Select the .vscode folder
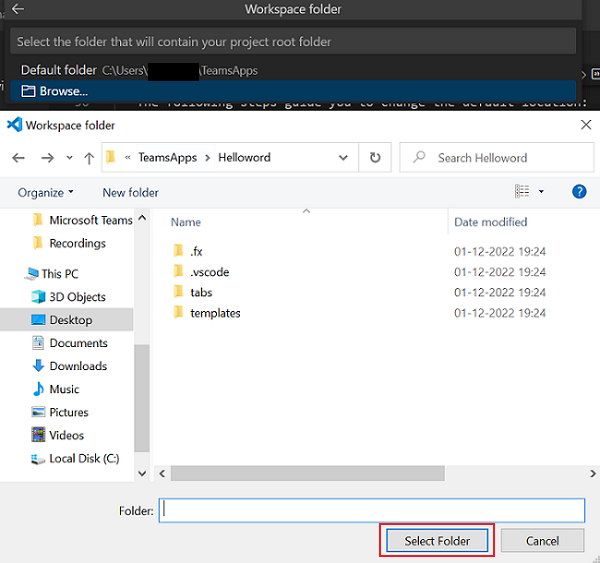600x563 pixels. (x=201, y=272)
